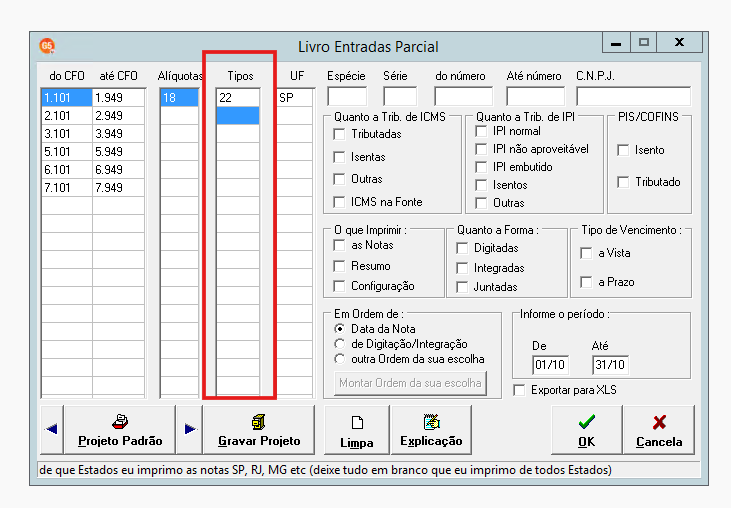Select the 2.949 até CFO cell
The height and width of the screenshot is (508, 731).
click(118, 116)
